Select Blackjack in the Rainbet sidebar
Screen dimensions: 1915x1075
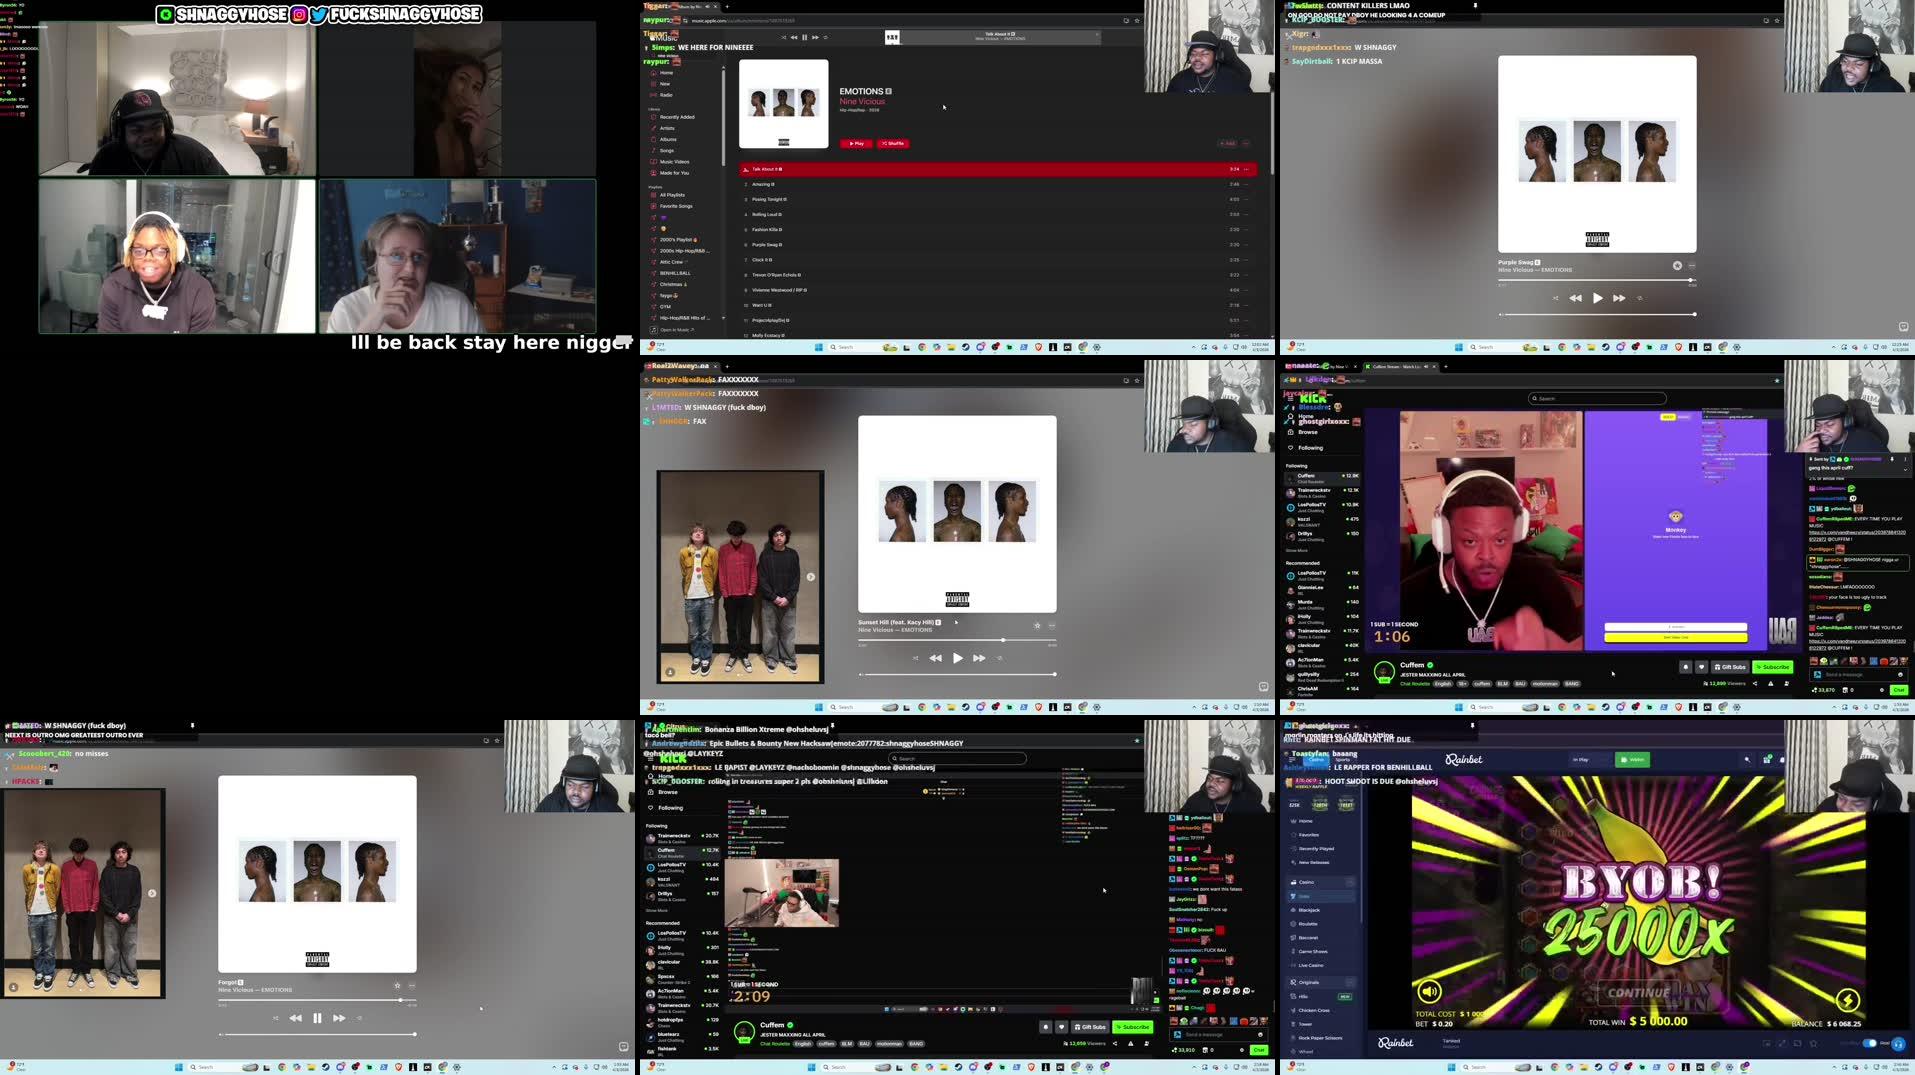point(1308,910)
